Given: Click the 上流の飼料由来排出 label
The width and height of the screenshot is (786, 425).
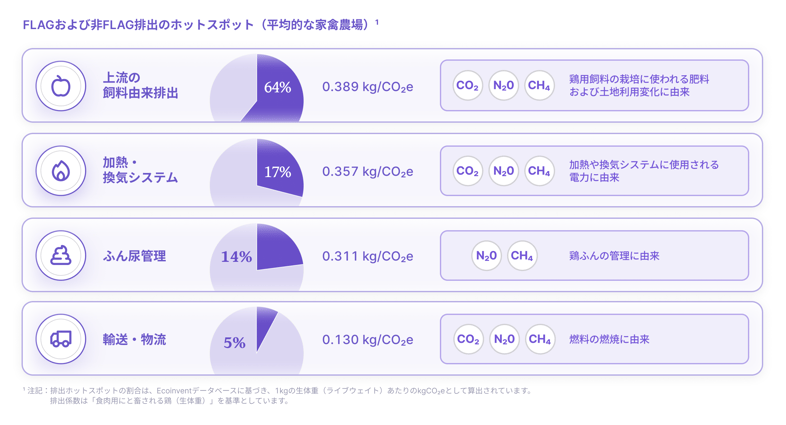Looking at the screenshot, I should (140, 86).
